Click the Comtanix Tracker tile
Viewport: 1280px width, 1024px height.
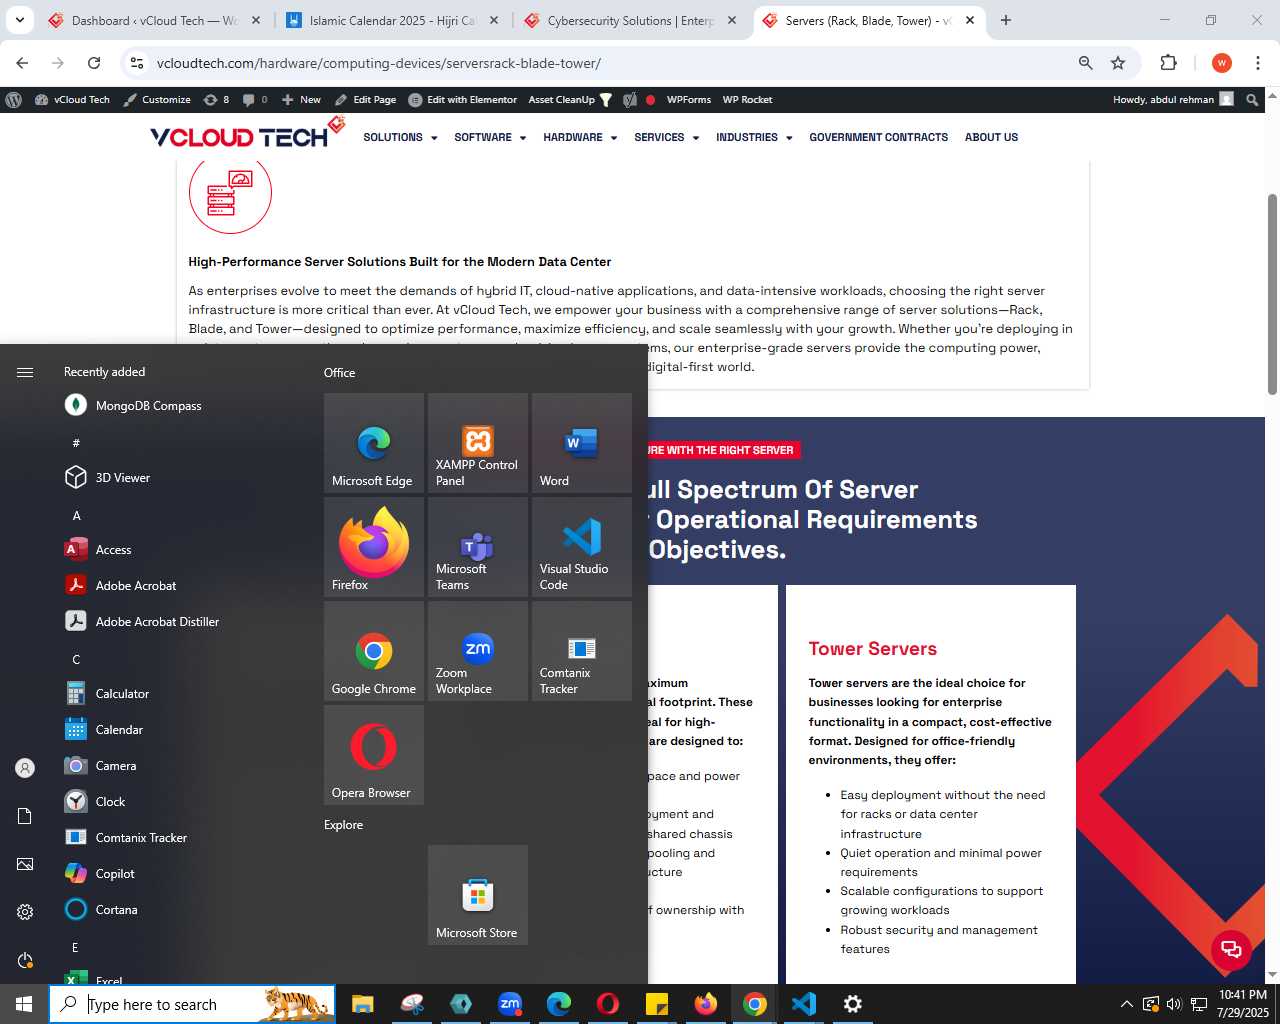coord(582,651)
